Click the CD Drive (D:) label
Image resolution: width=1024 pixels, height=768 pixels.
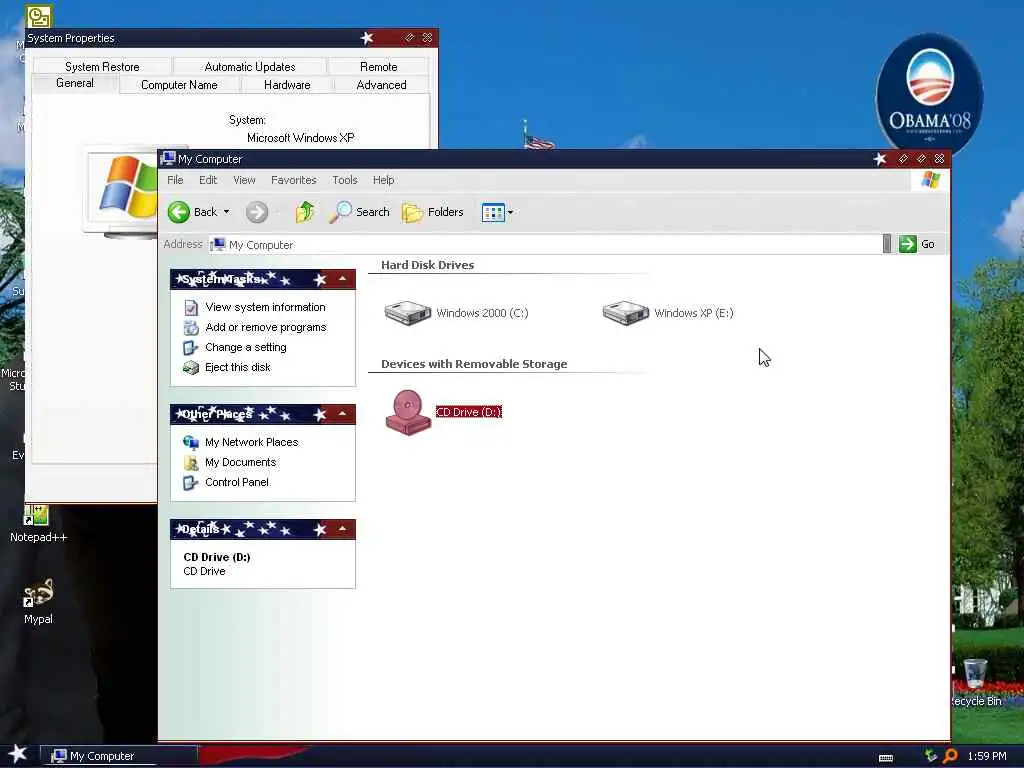(468, 412)
